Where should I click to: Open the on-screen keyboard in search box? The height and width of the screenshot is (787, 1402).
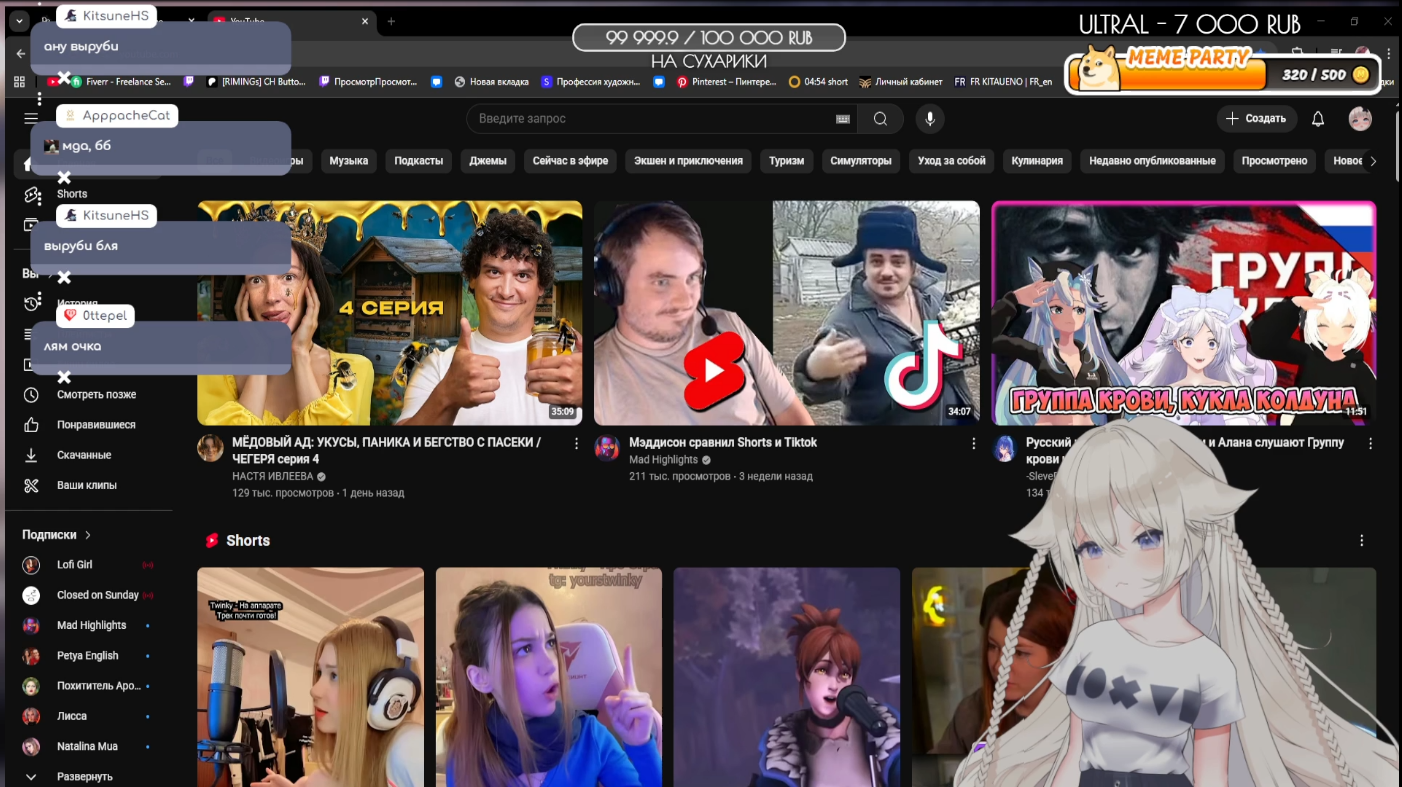coord(843,119)
